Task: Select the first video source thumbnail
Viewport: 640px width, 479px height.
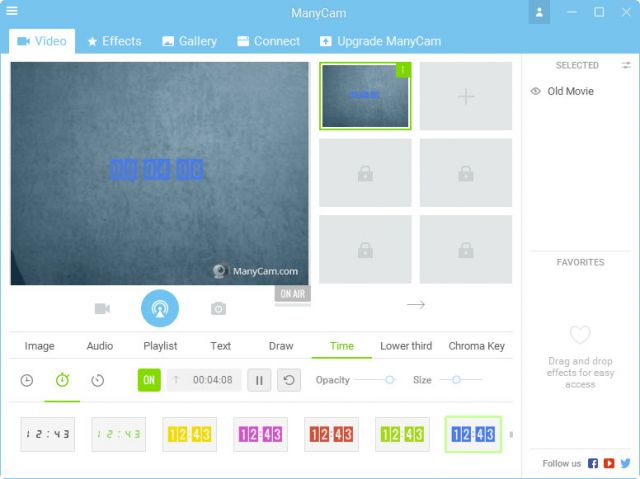Action: tap(365, 96)
